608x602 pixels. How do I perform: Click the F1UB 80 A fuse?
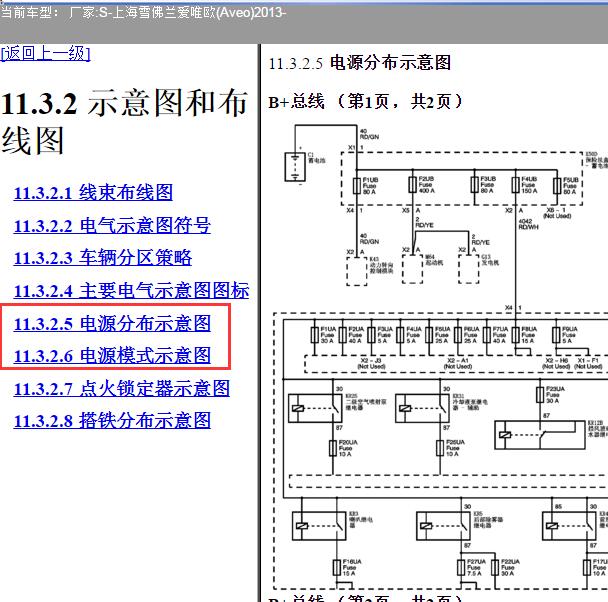tap(357, 186)
